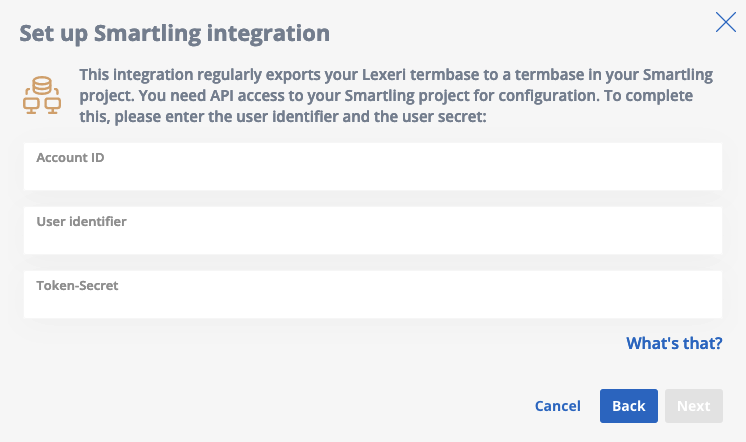The image size is (746, 442).
Task: Click the "Token-Secret" field label
Action: pyautogui.click(x=77, y=285)
